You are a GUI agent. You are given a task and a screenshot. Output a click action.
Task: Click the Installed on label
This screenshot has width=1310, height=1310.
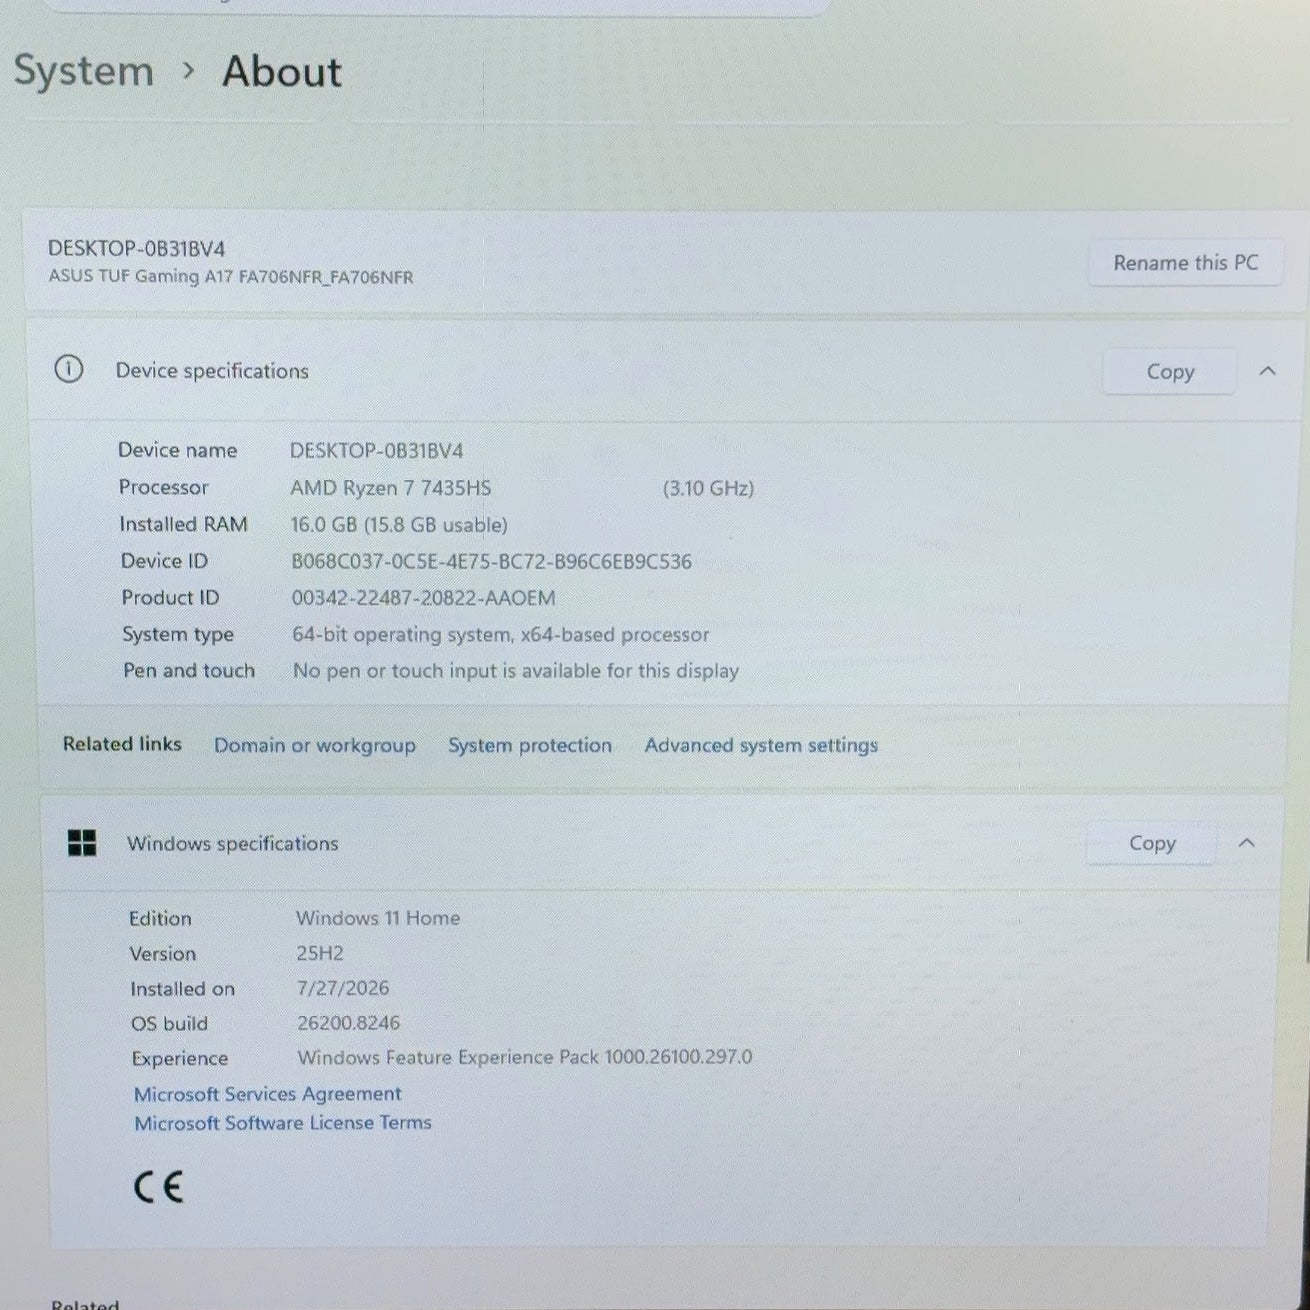click(x=182, y=989)
